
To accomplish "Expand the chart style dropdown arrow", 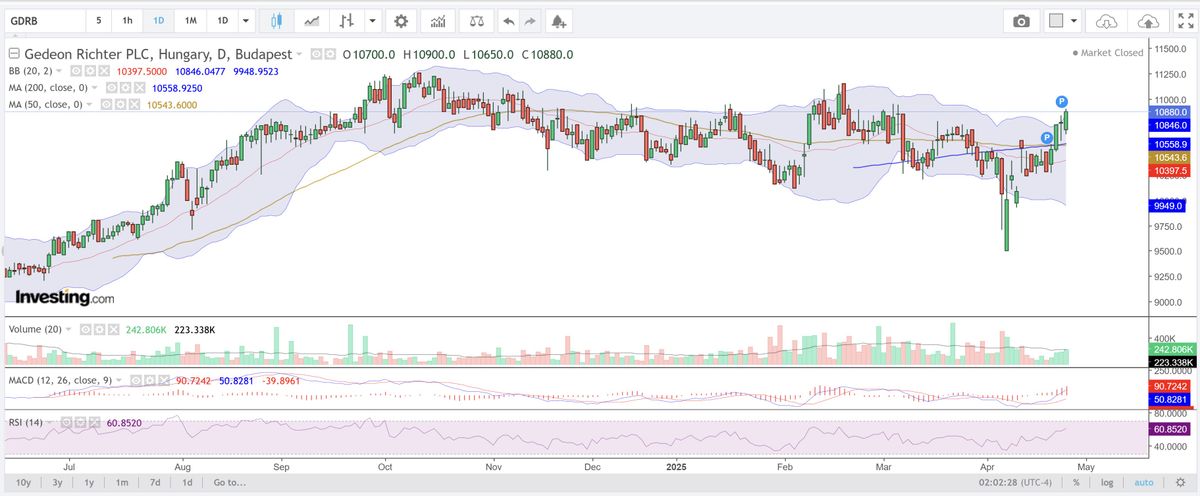I will click(373, 21).
